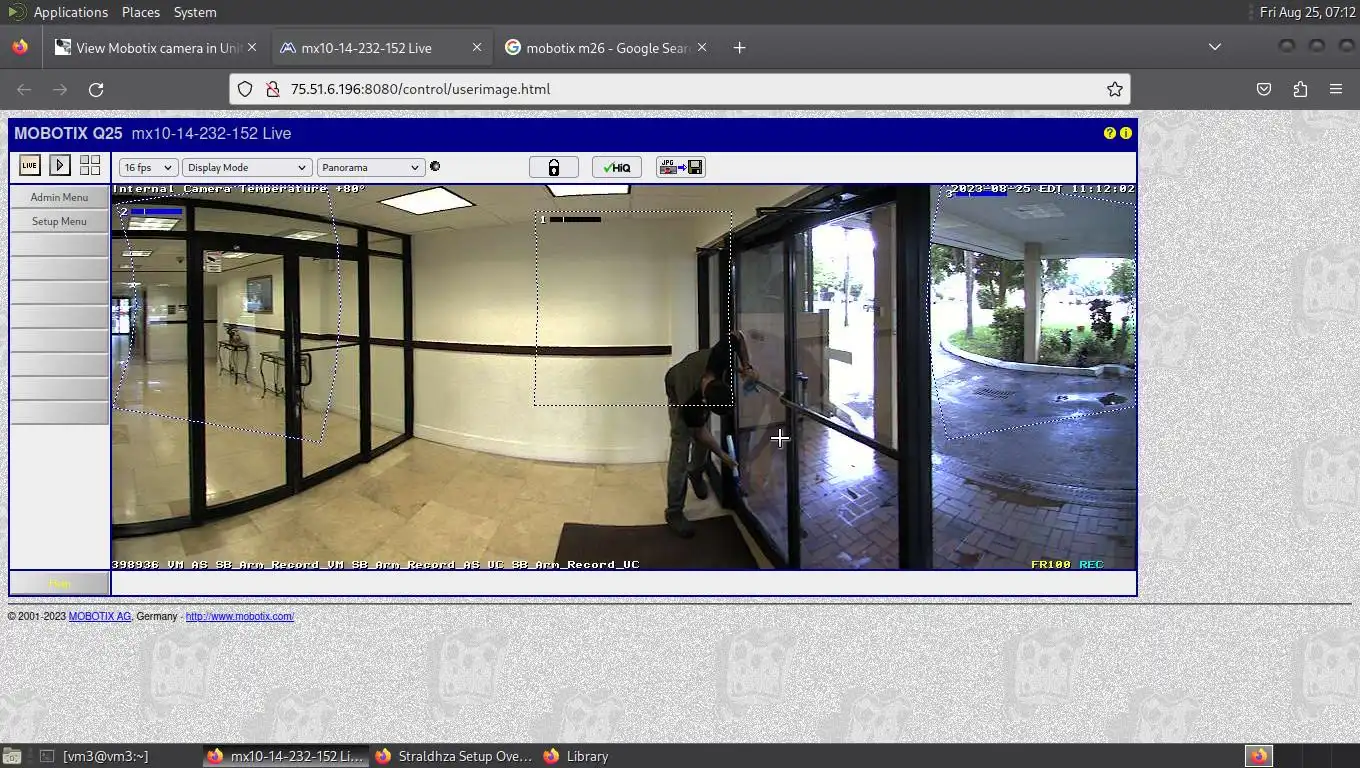Screen dimensions: 1360x768
Task: Expand the list all tabs chevron
Action: (1214, 47)
